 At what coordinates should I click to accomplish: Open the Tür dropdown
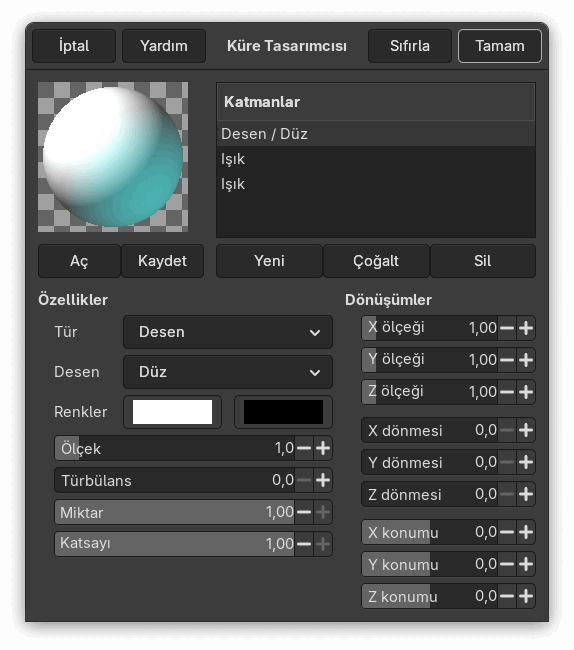(228, 332)
